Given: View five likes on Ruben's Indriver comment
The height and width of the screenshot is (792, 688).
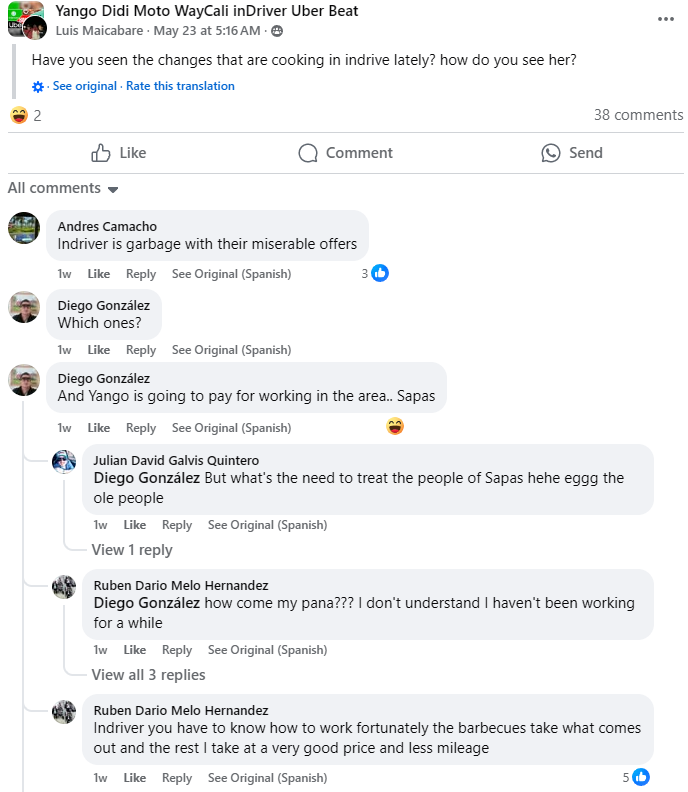Looking at the screenshot, I should coord(636,777).
